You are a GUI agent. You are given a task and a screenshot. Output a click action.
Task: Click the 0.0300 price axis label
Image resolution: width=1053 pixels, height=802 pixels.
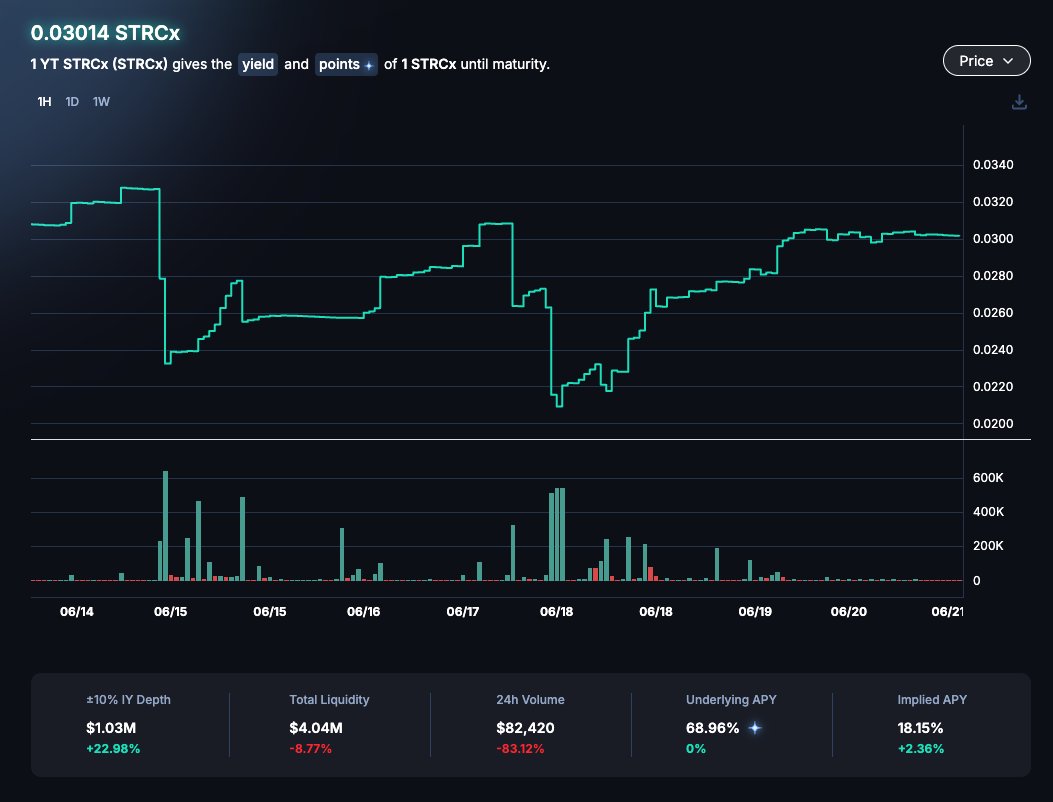pyautogui.click(x=993, y=239)
